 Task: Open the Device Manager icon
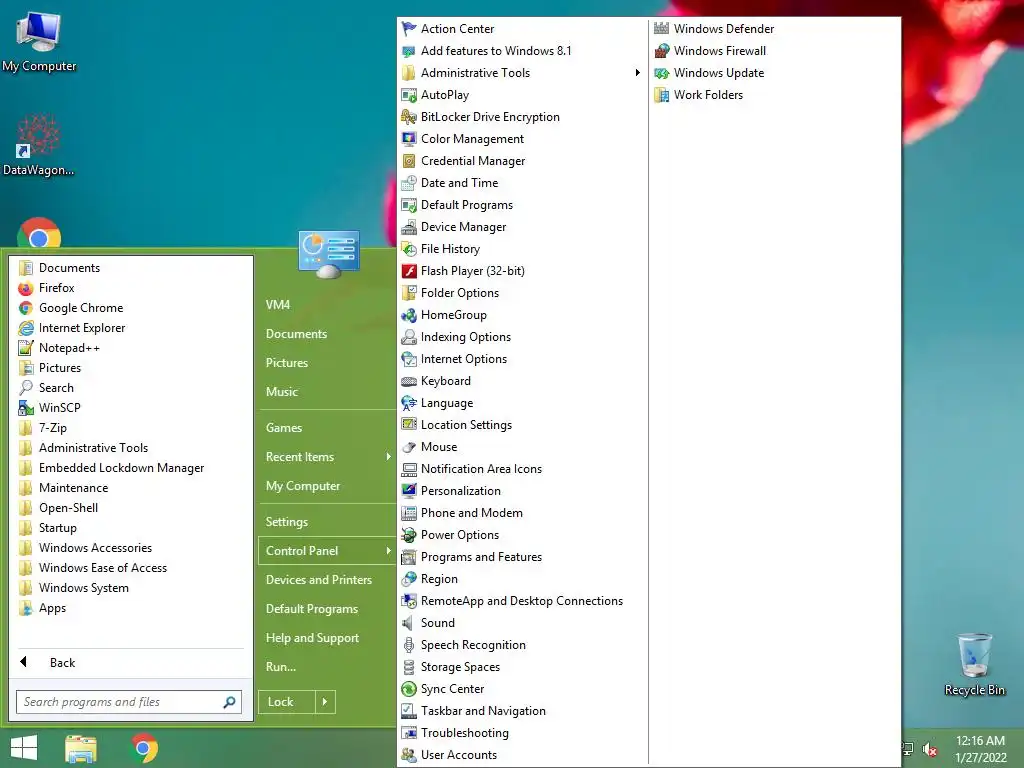point(409,227)
